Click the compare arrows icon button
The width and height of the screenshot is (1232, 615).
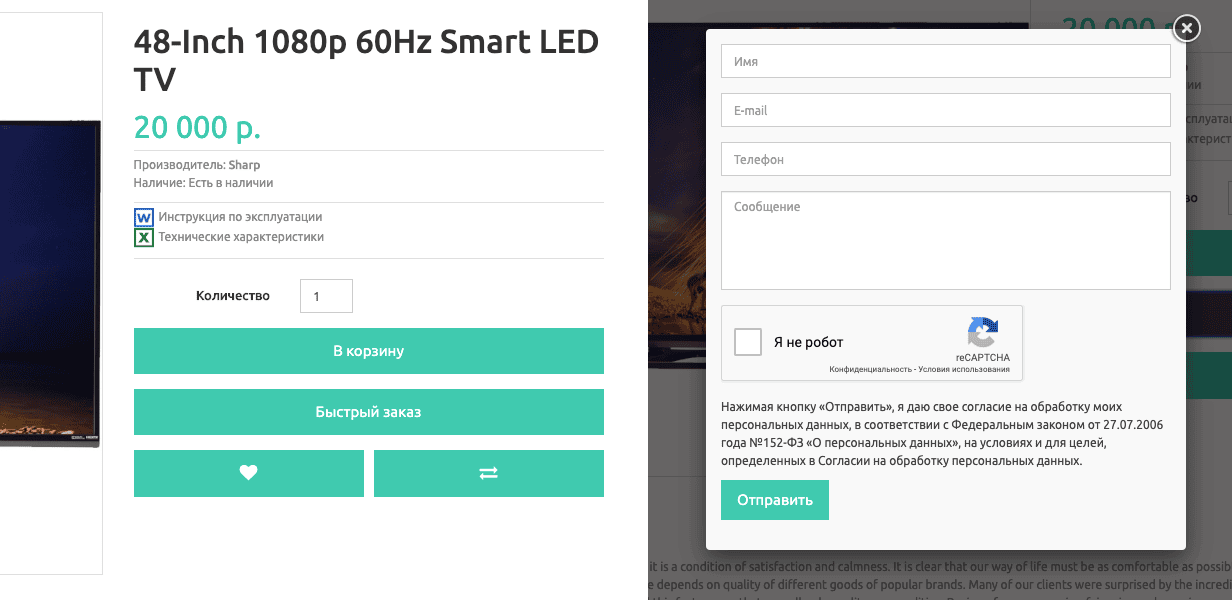tap(489, 473)
